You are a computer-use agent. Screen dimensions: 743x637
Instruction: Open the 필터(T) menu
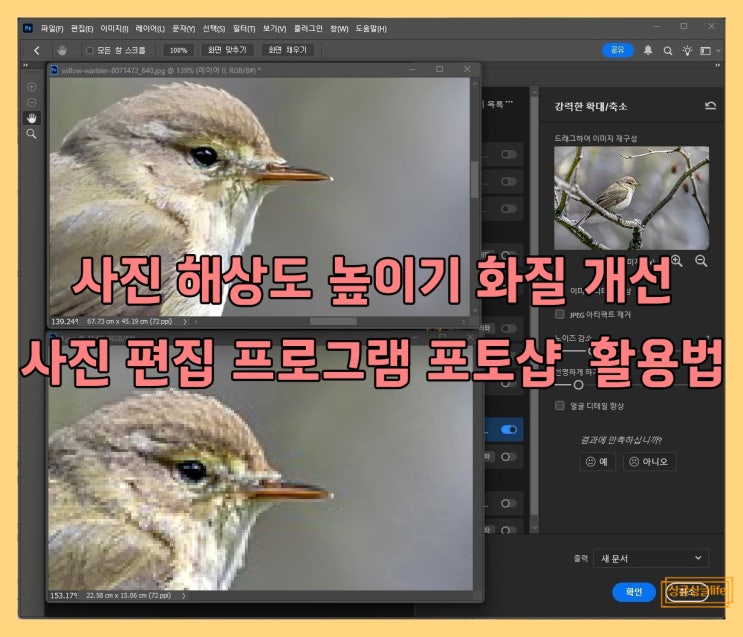tap(244, 29)
